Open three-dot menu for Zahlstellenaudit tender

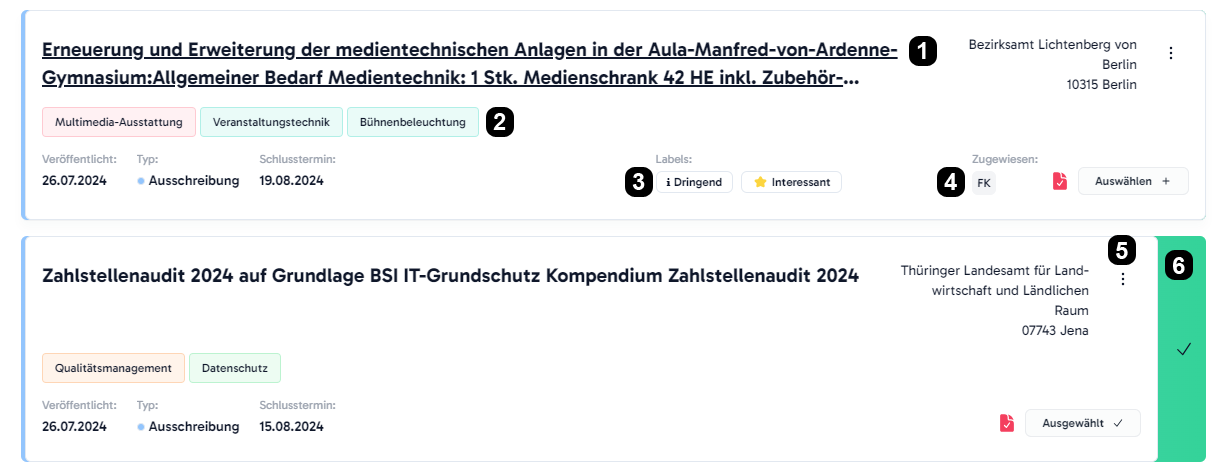[x=1123, y=280]
